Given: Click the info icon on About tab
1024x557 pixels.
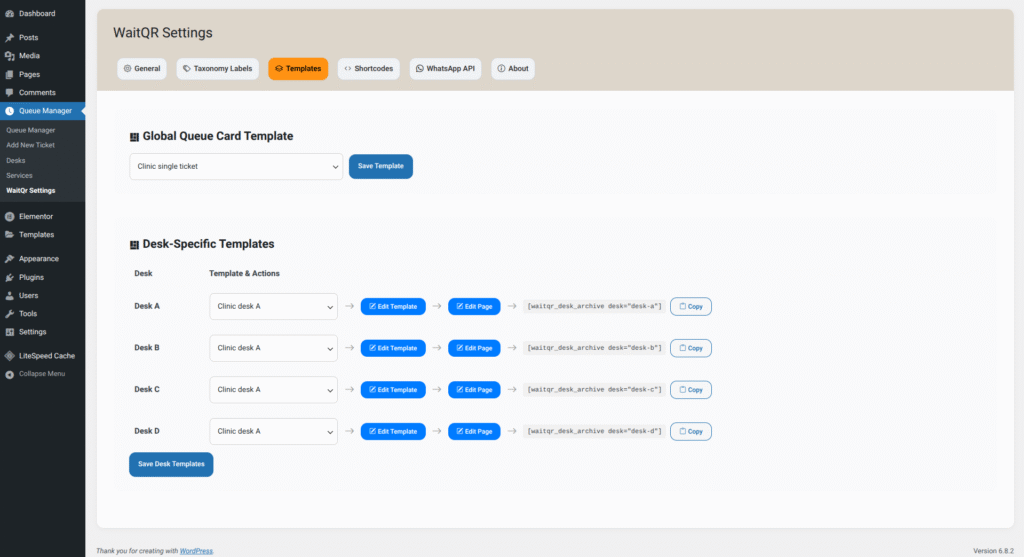Looking at the screenshot, I should [x=502, y=69].
